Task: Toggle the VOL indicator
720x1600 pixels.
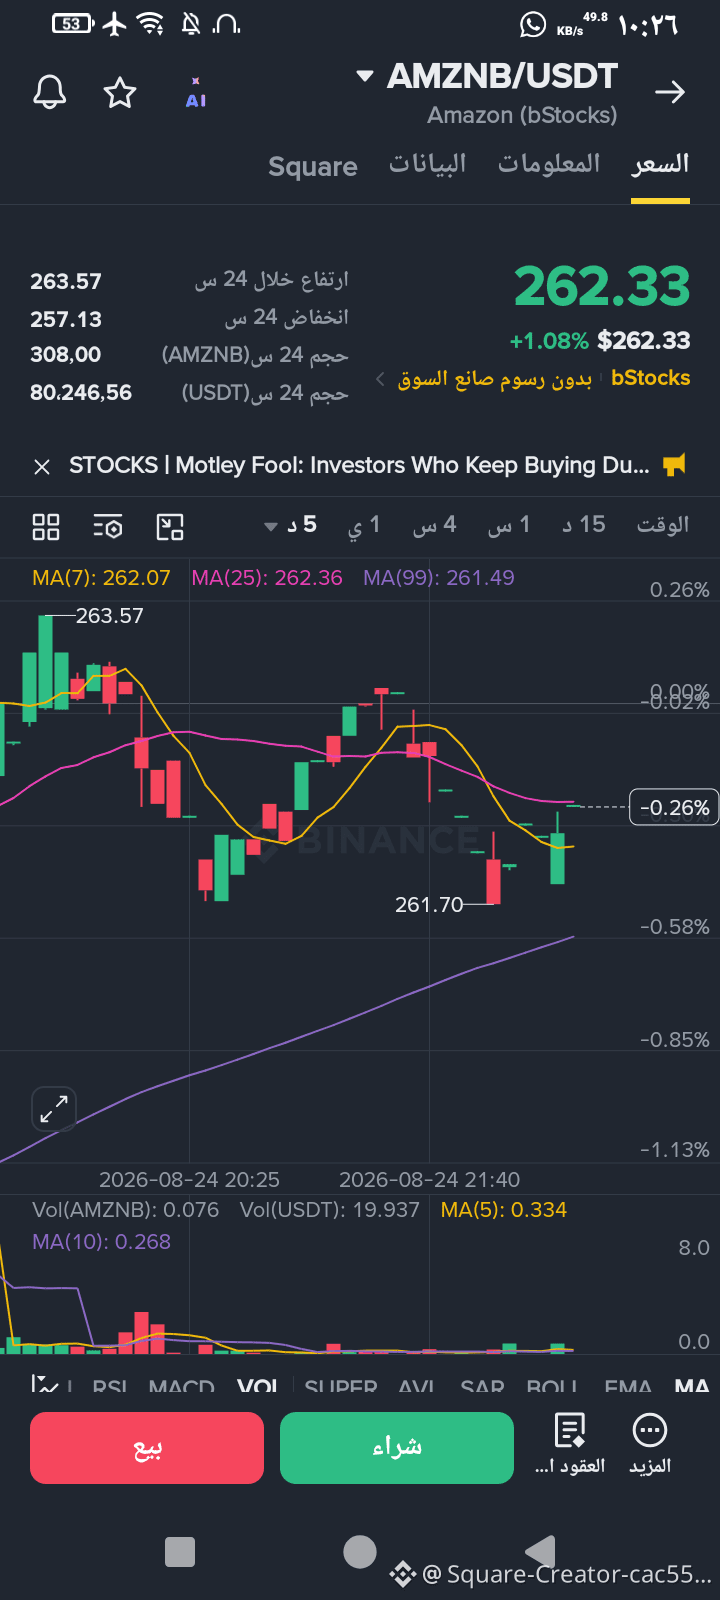Action: coord(258,1387)
